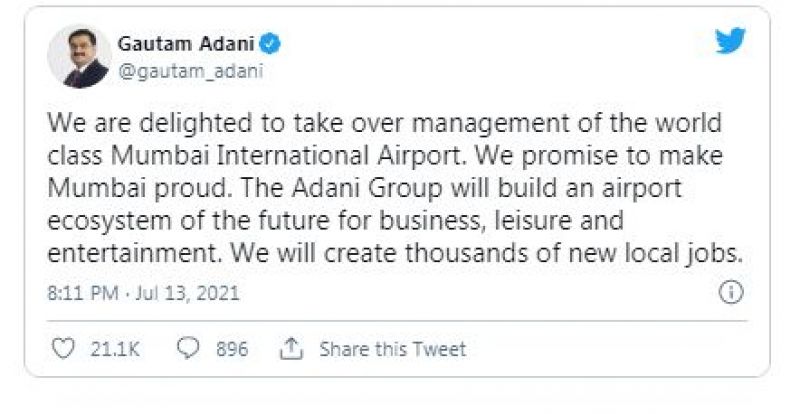Click the blue verified badge

click(270, 44)
